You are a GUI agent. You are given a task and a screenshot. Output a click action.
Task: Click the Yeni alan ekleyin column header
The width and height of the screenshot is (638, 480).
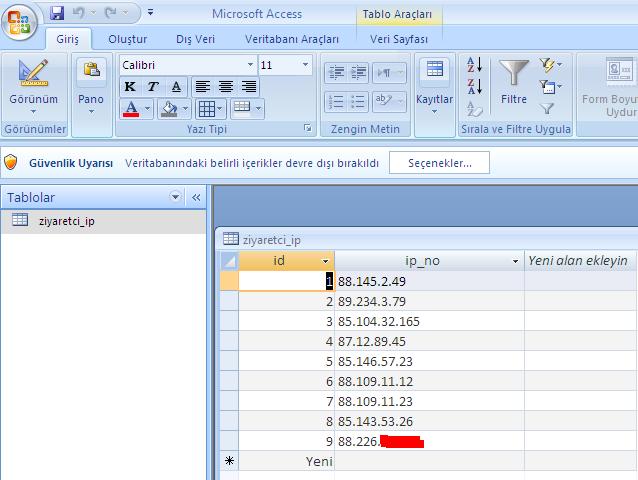(x=580, y=261)
